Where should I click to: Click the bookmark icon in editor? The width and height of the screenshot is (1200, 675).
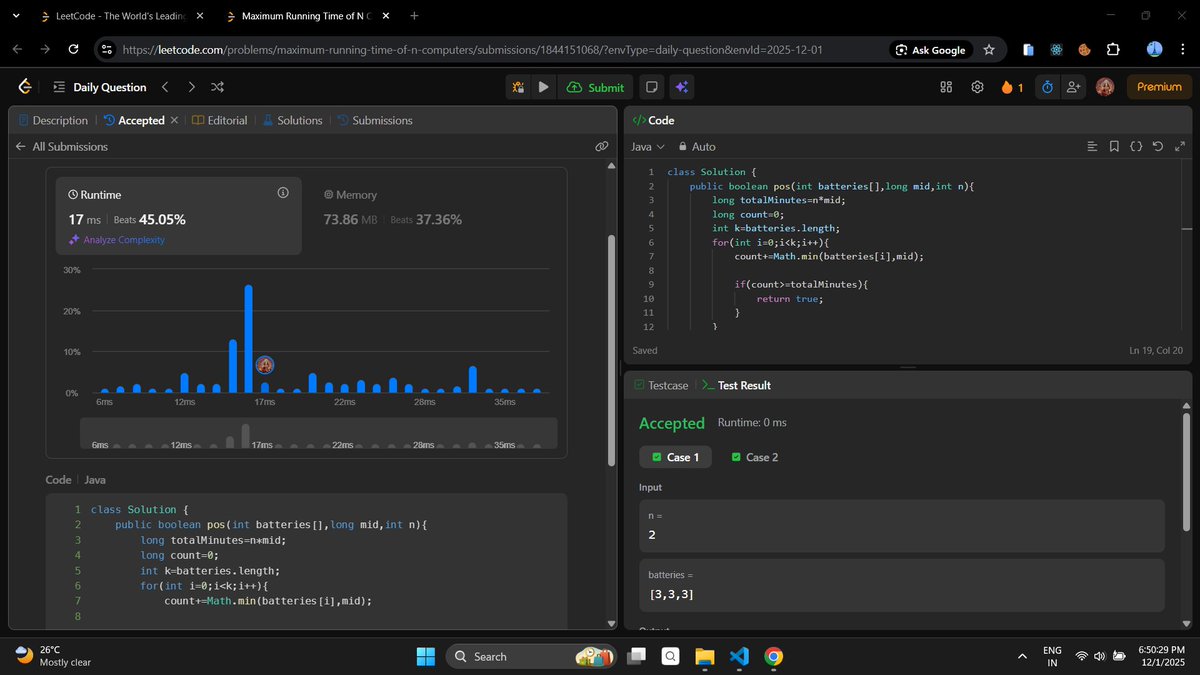pyautogui.click(x=1114, y=146)
